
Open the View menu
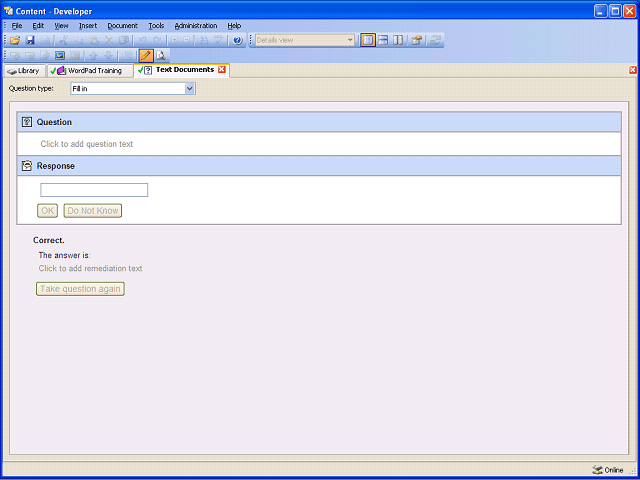tap(61, 26)
